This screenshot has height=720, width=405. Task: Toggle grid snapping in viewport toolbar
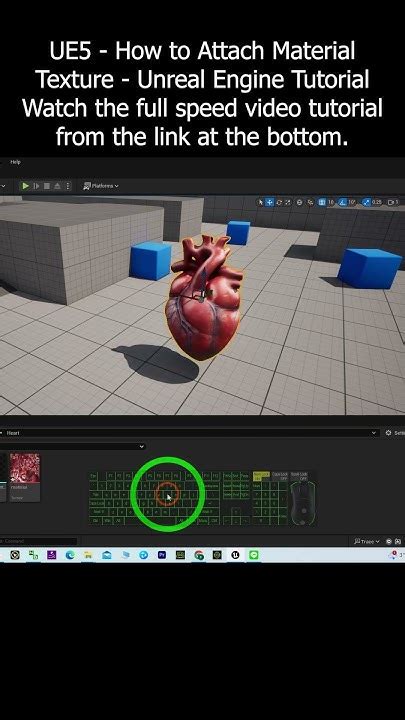(x=322, y=202)
